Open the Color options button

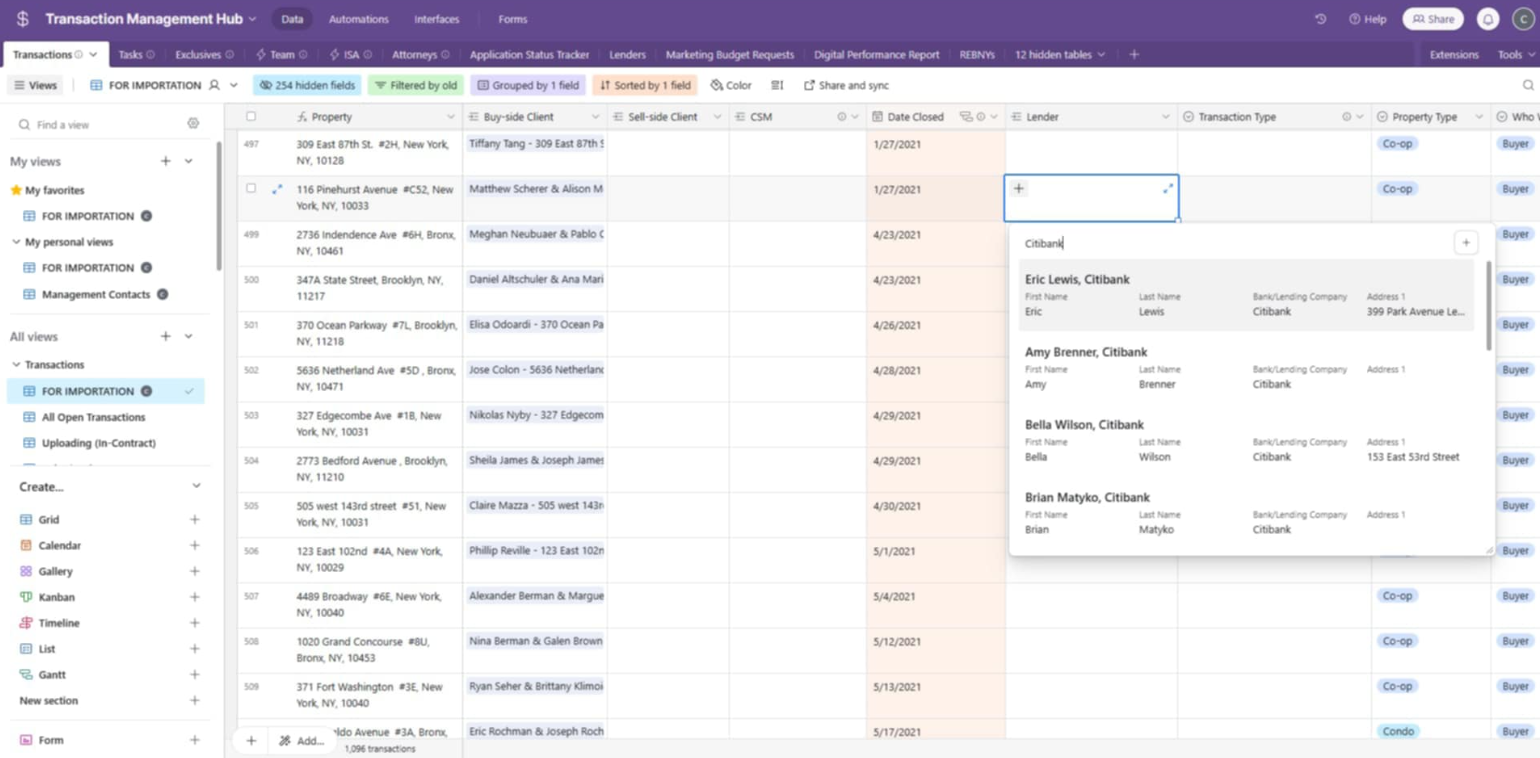pos(731,85)
